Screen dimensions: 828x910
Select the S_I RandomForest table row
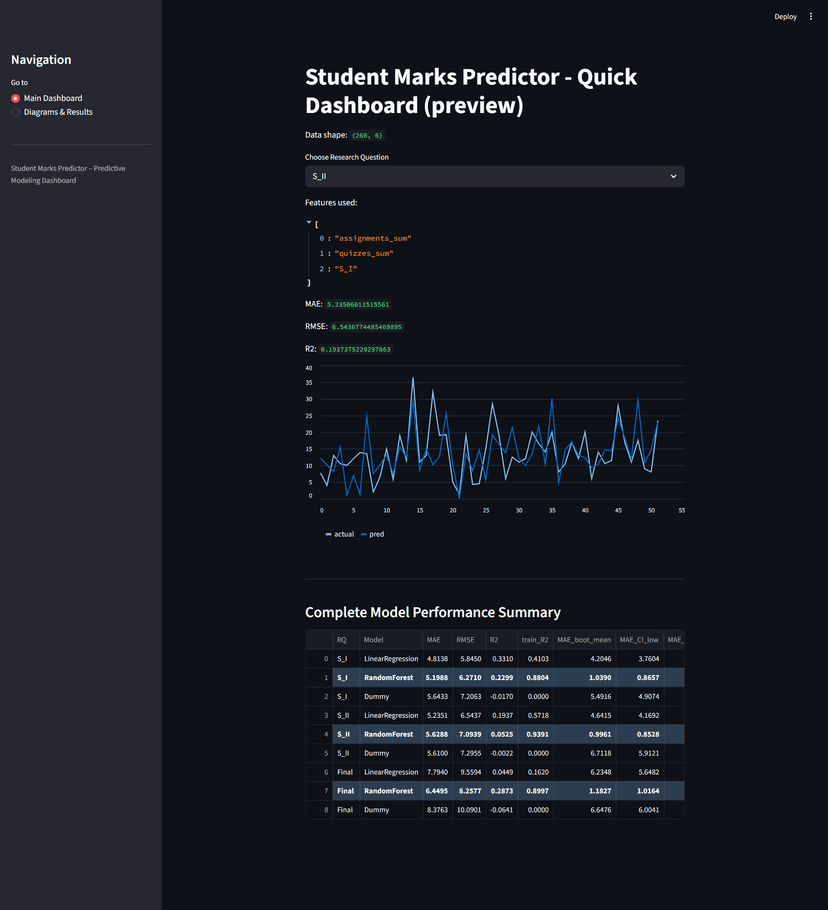(494, 677)
